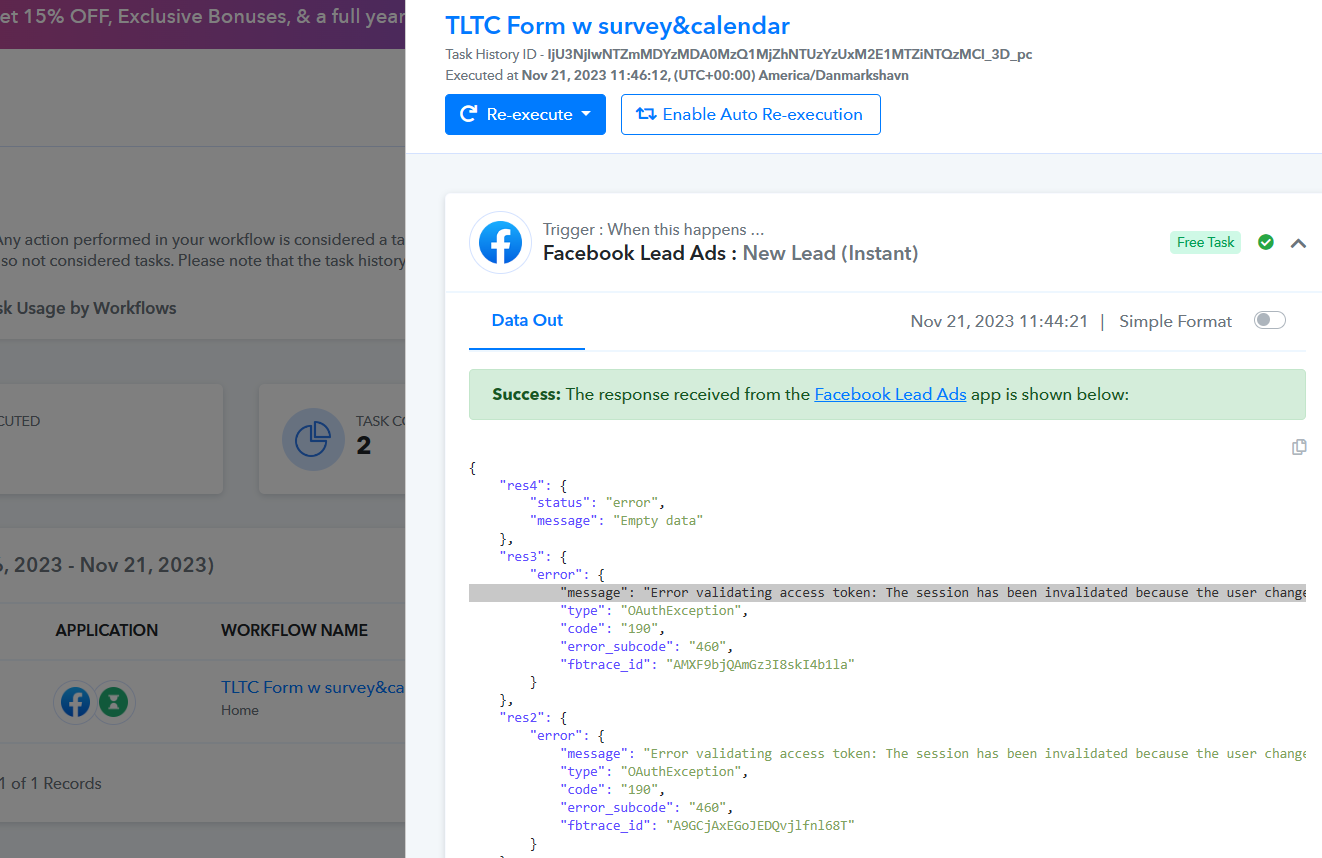Click the Facebook application icon in table row
The image size is (1322, 858).
[x=75, y=703]
